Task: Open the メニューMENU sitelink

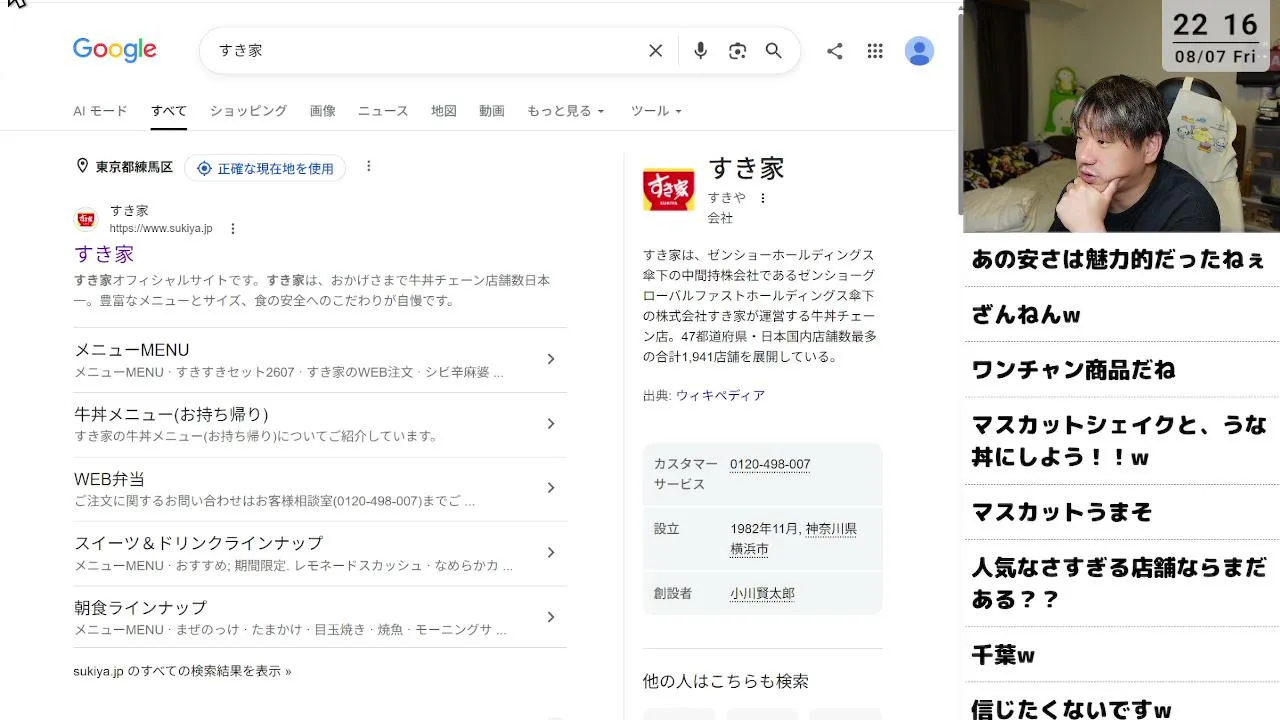Action: [132, 350]
